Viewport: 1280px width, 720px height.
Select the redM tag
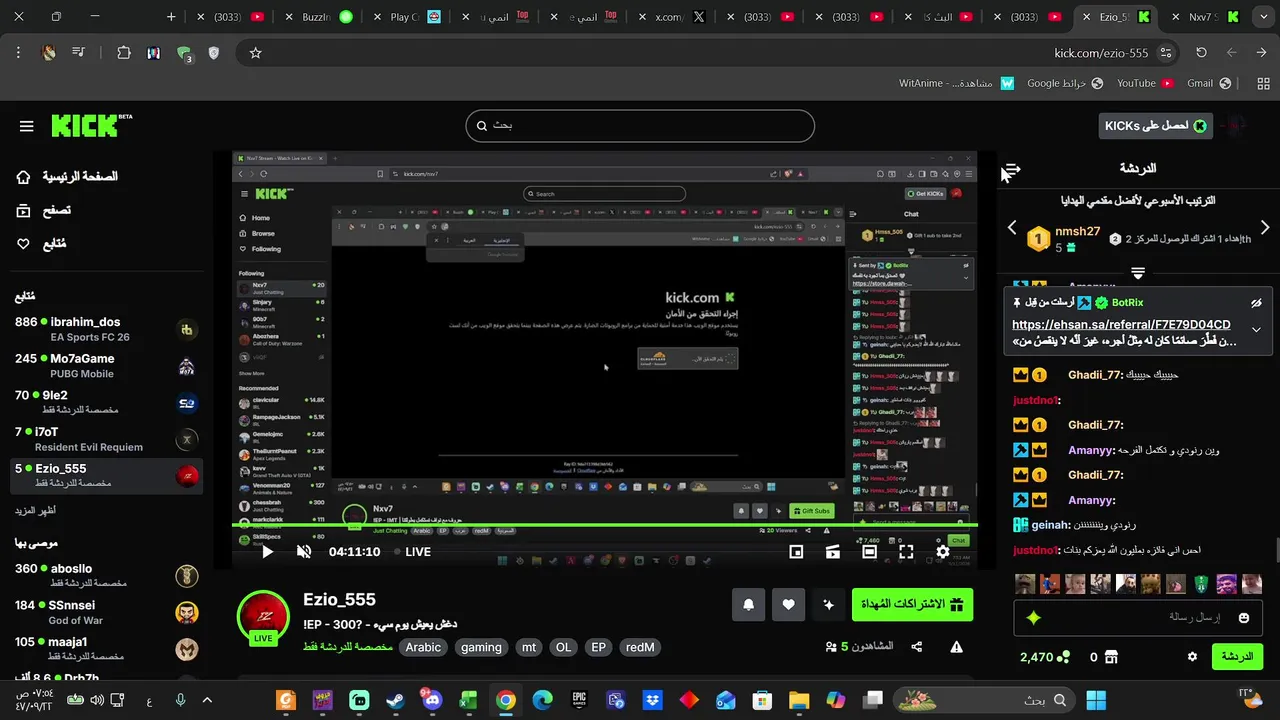click(640, 647)
